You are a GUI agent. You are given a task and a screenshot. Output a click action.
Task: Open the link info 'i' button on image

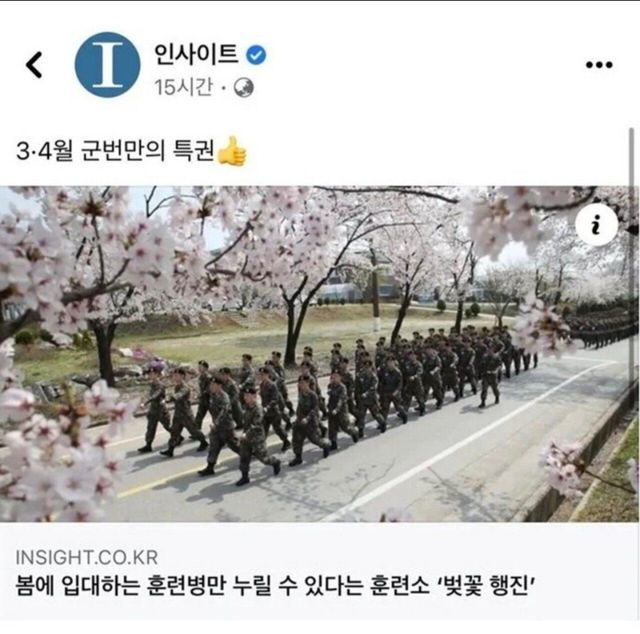596,224
